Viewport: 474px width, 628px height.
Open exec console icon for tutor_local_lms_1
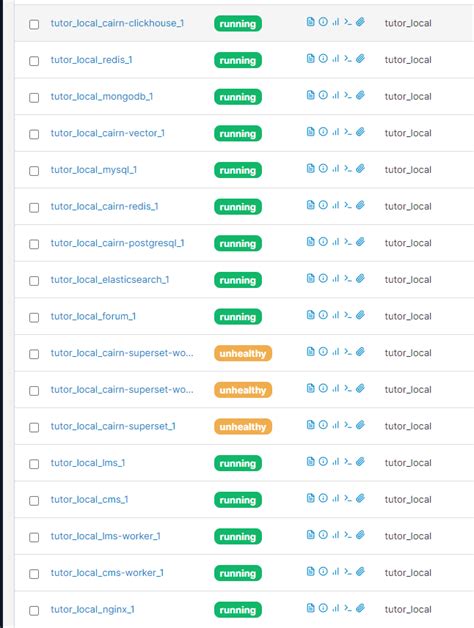click(x=348, y=462)
